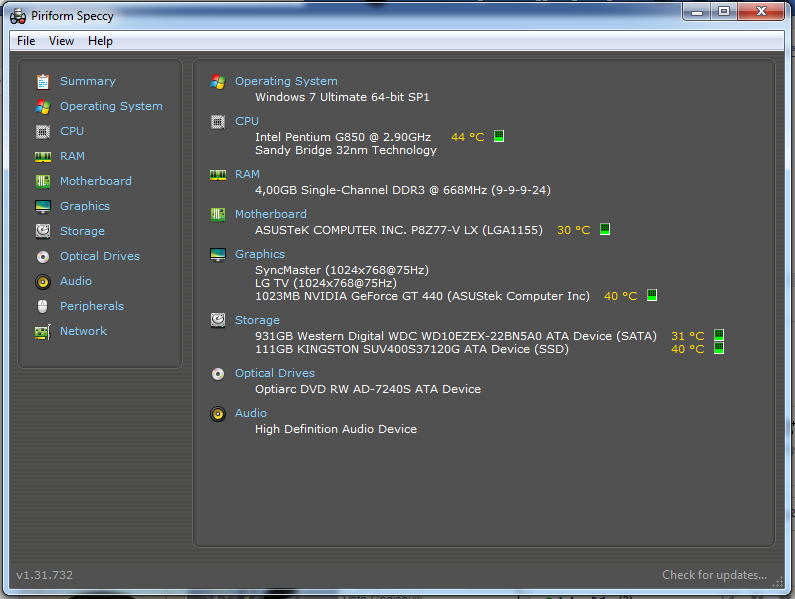
Task: Click the Audio speaker icon in summary panel
Action: point(218,414)
